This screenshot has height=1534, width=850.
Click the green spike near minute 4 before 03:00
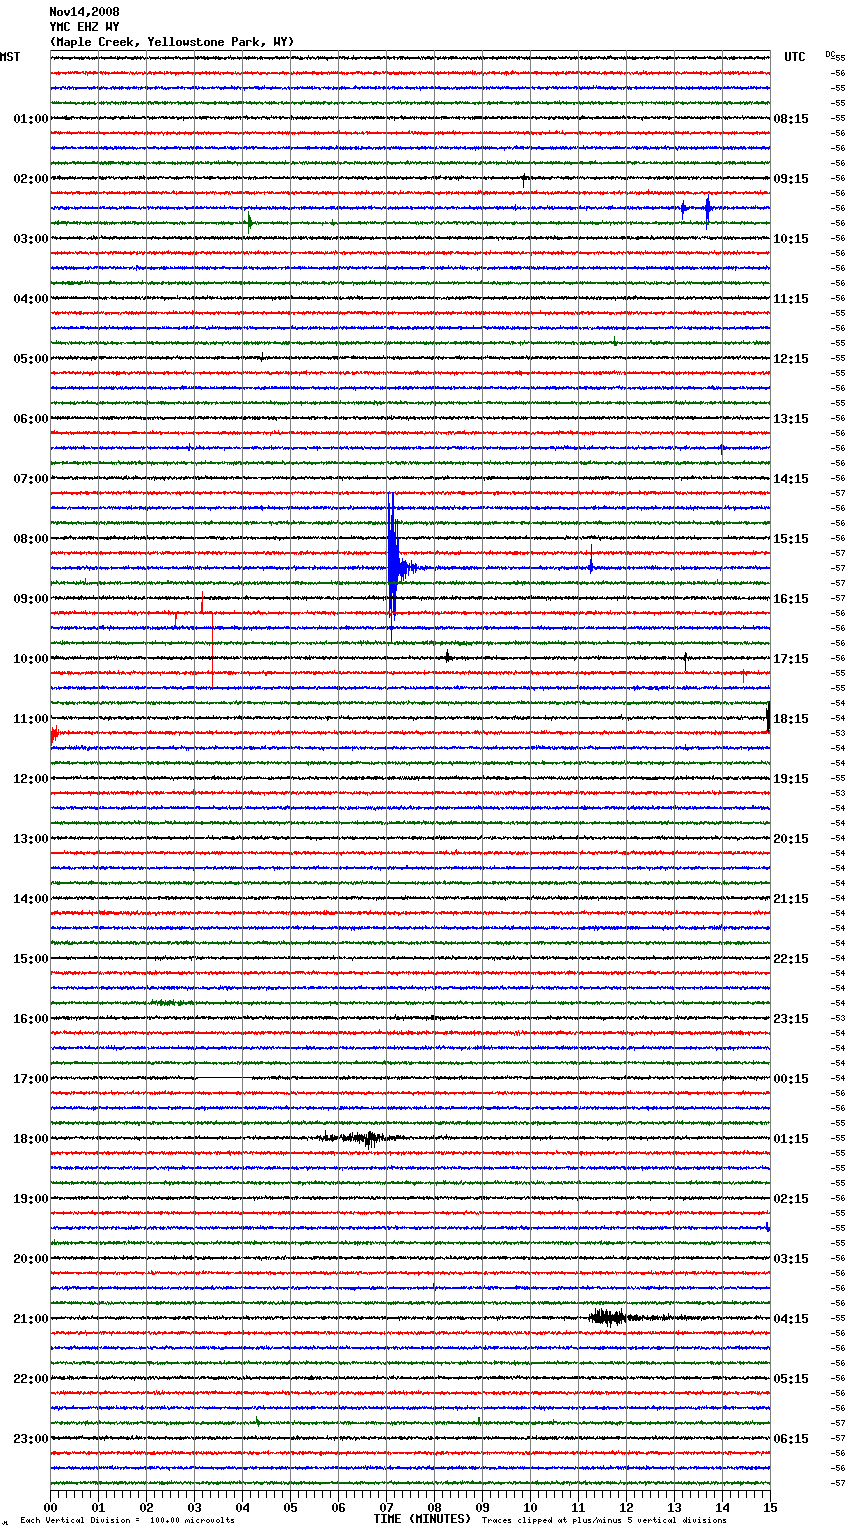tap(249, 223)
